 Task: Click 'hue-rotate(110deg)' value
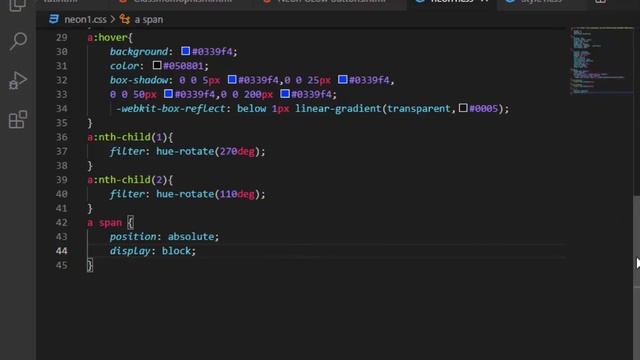pos(207,194)
